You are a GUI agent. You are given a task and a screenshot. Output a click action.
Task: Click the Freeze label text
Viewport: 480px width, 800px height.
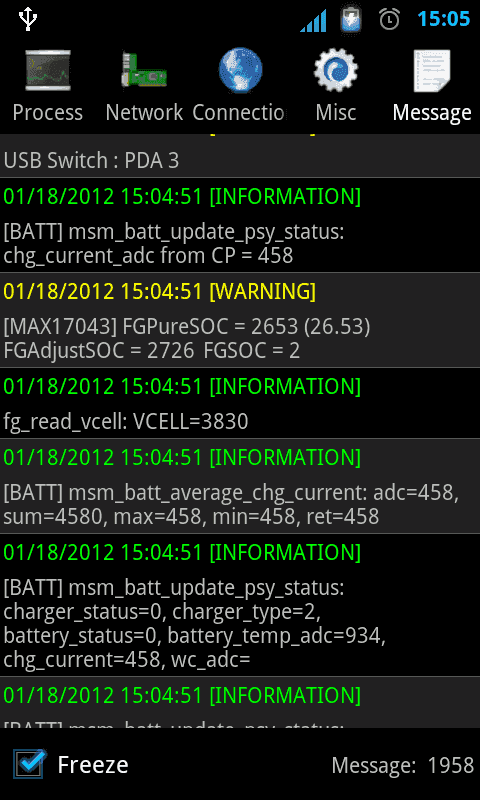point(93,765)
